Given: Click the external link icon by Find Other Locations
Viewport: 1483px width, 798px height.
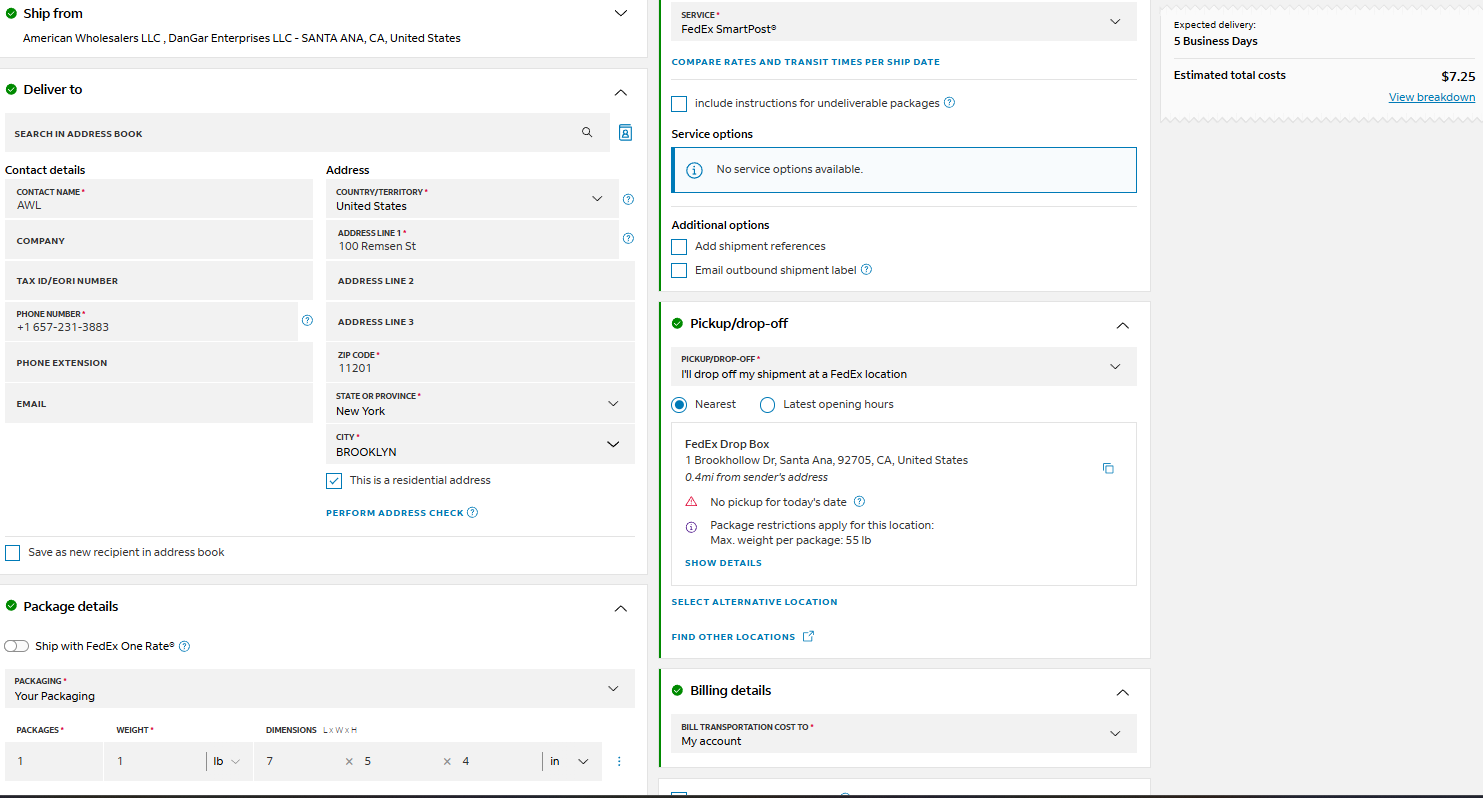Looking at the screenshot, I should (808, 636).
